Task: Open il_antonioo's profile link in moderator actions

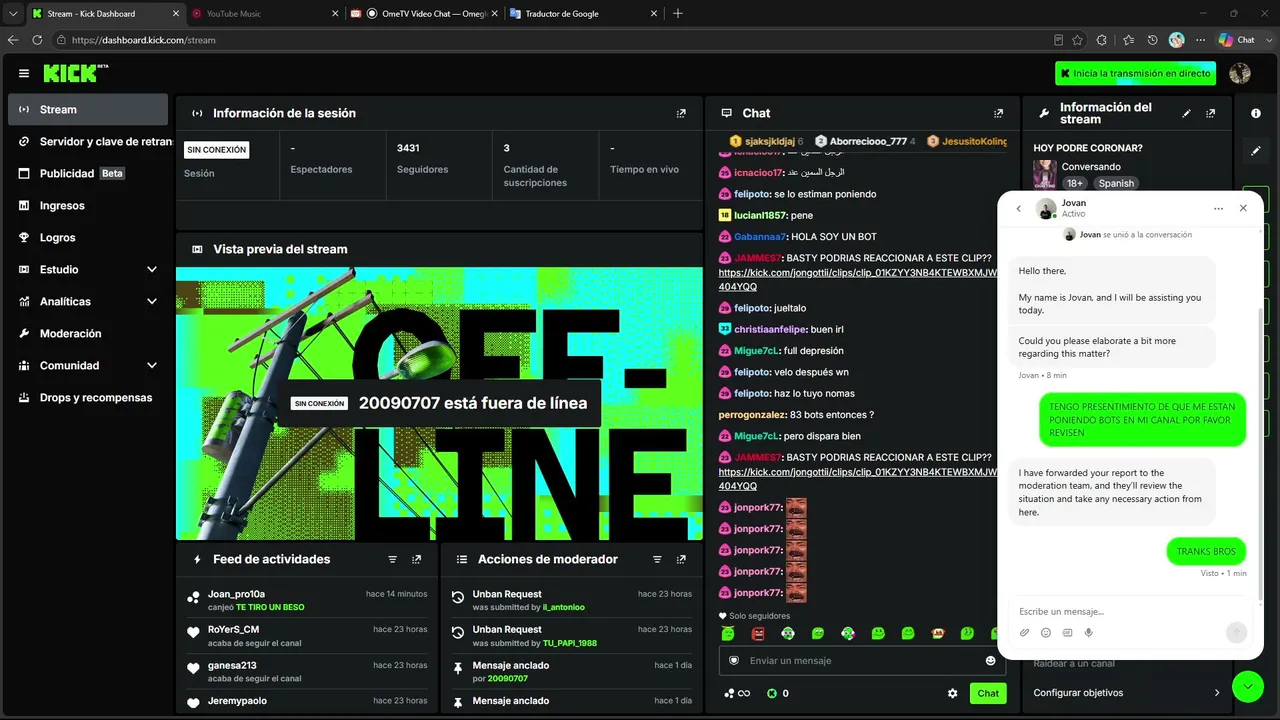Action: (x=563, y=607)
